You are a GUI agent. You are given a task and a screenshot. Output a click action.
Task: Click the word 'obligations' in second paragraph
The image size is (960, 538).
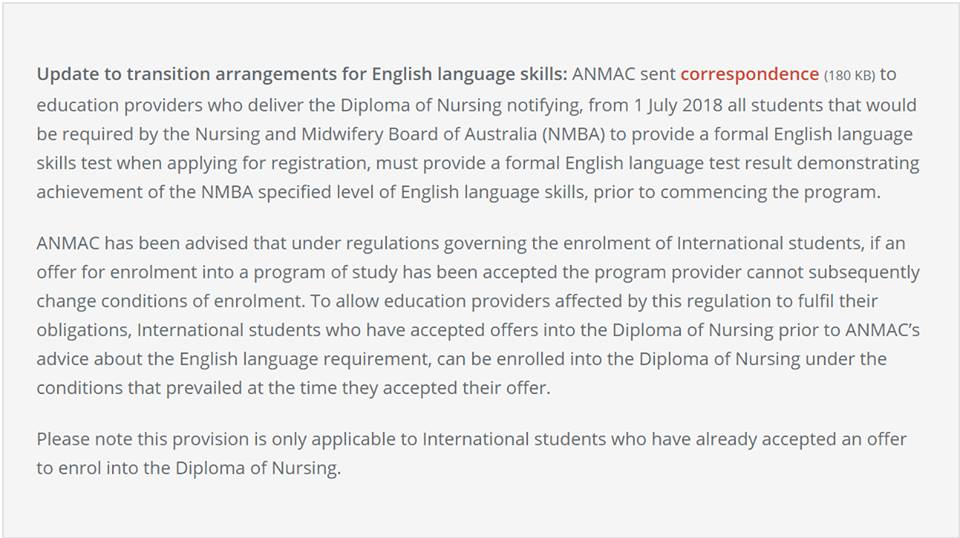tap(83, 330)
